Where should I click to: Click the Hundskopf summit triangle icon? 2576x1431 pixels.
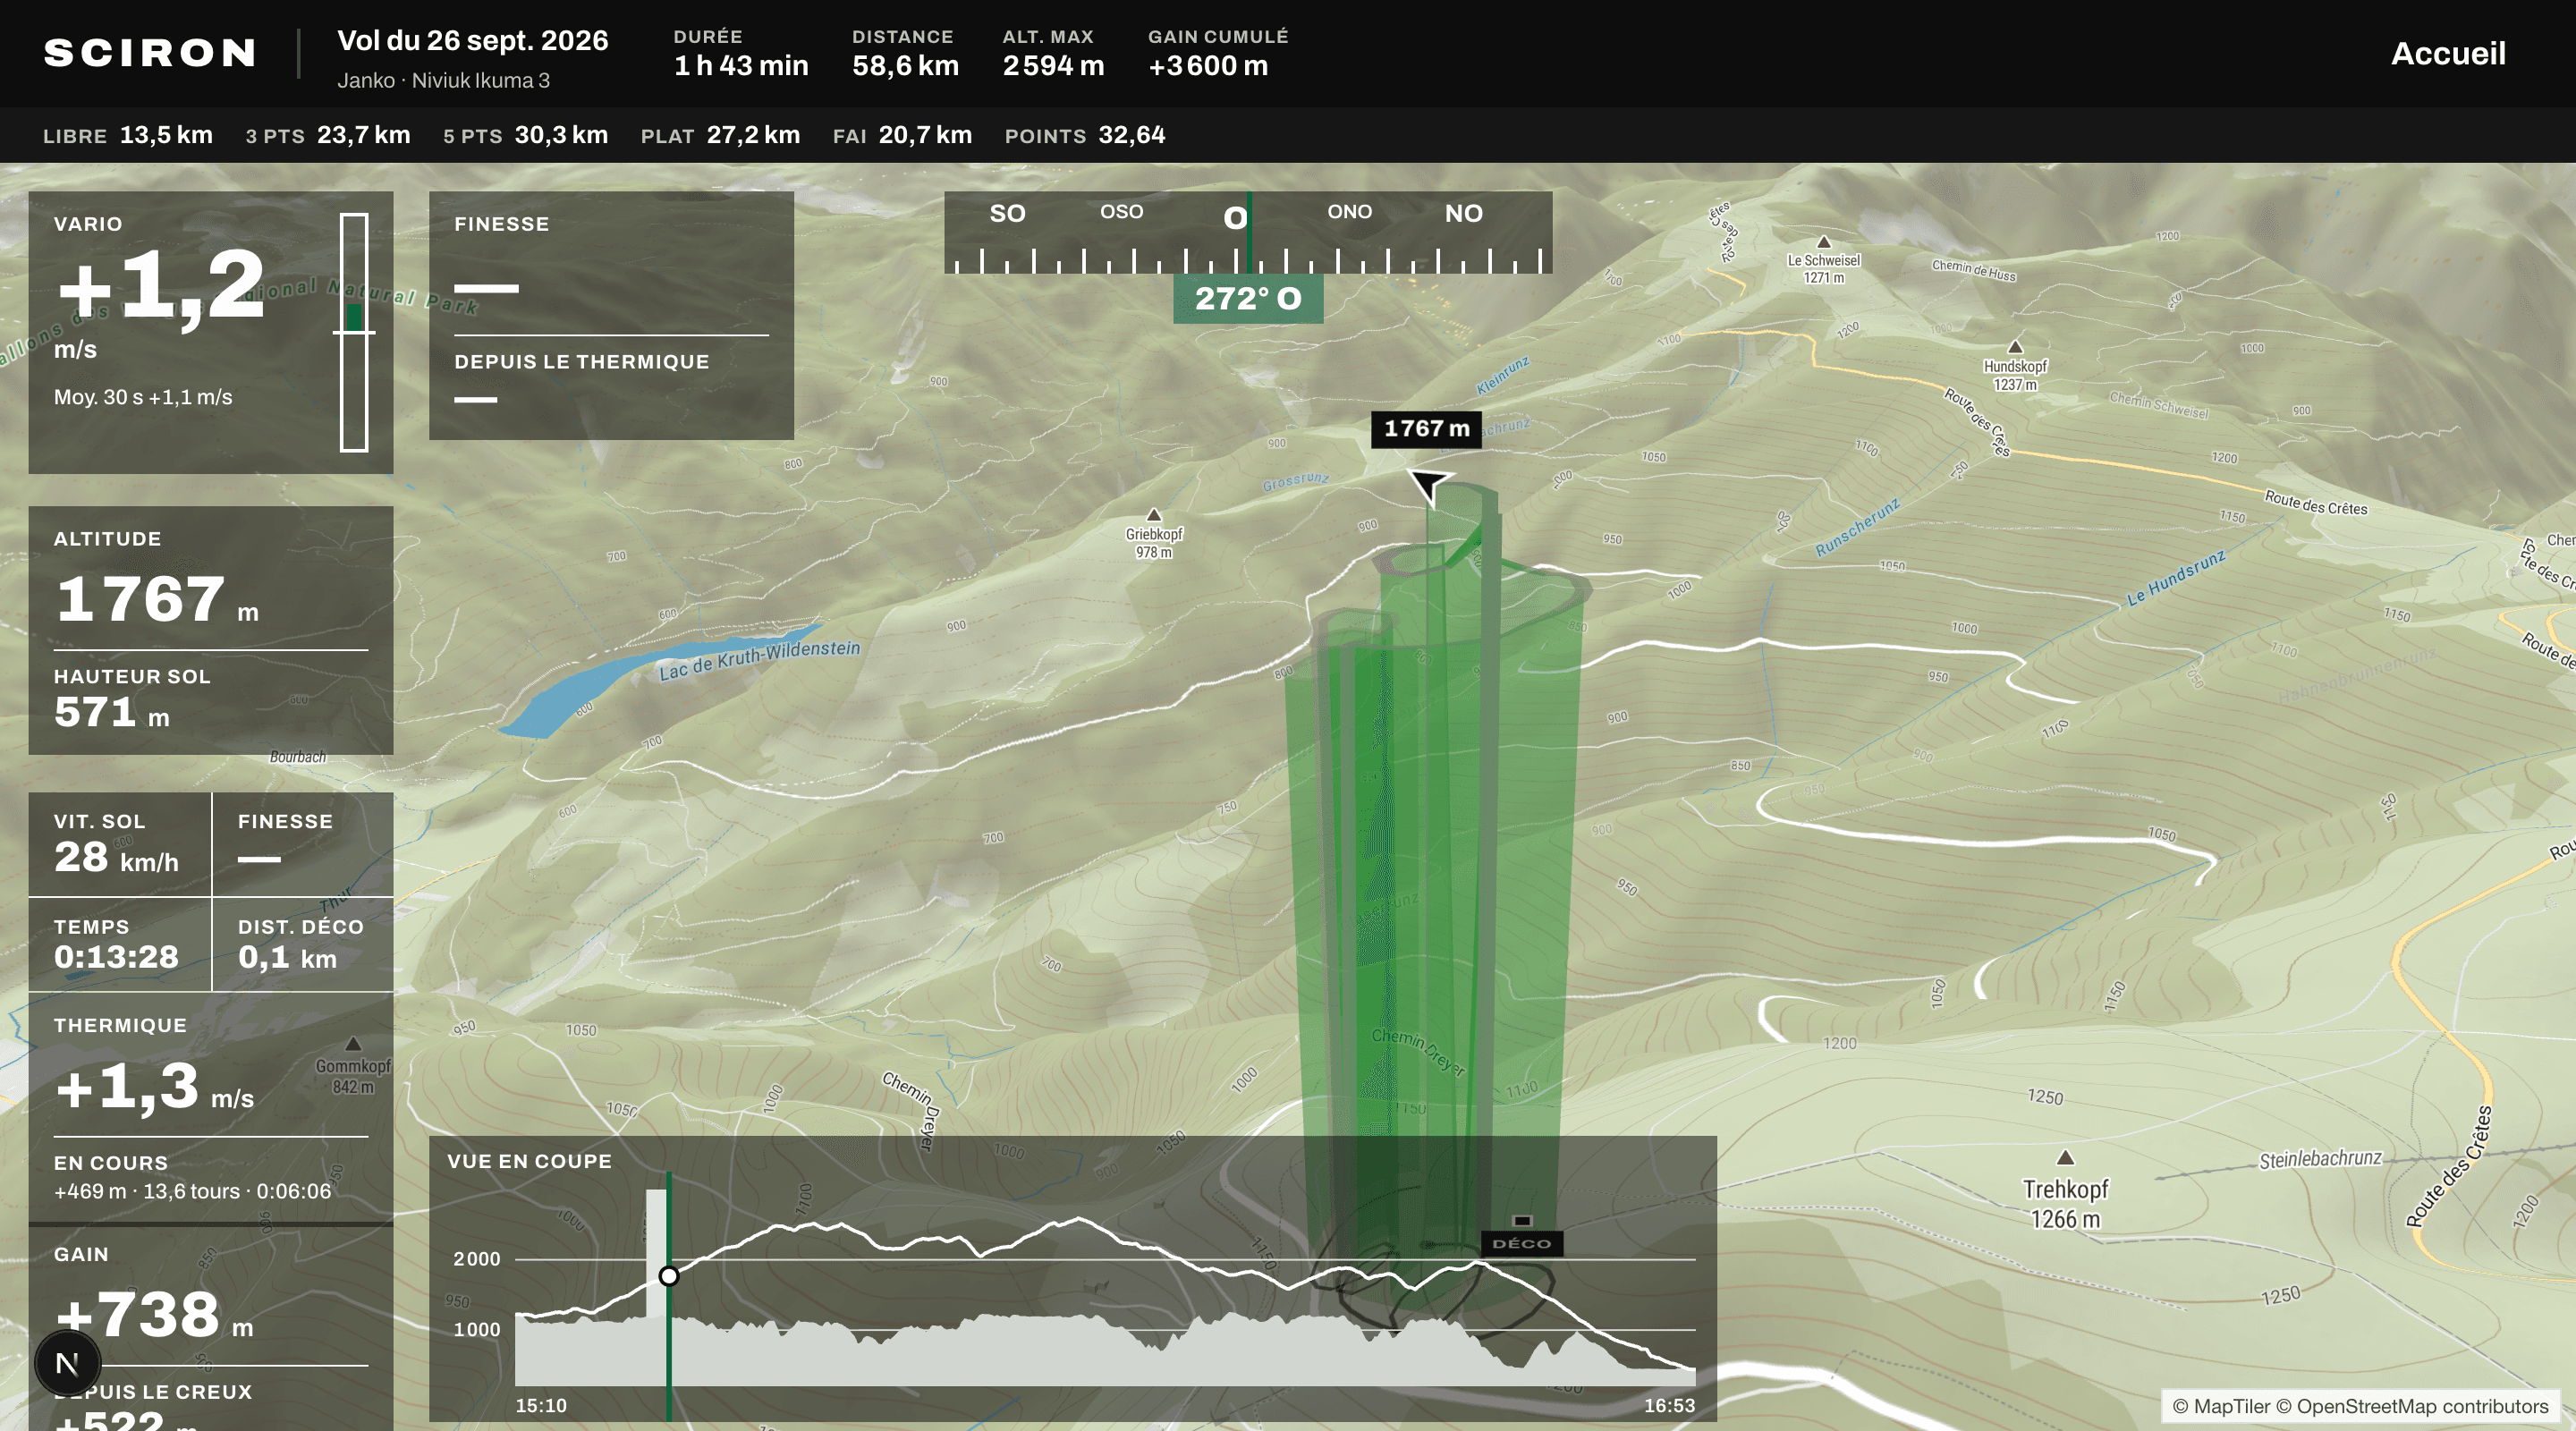coord(2015,347)
